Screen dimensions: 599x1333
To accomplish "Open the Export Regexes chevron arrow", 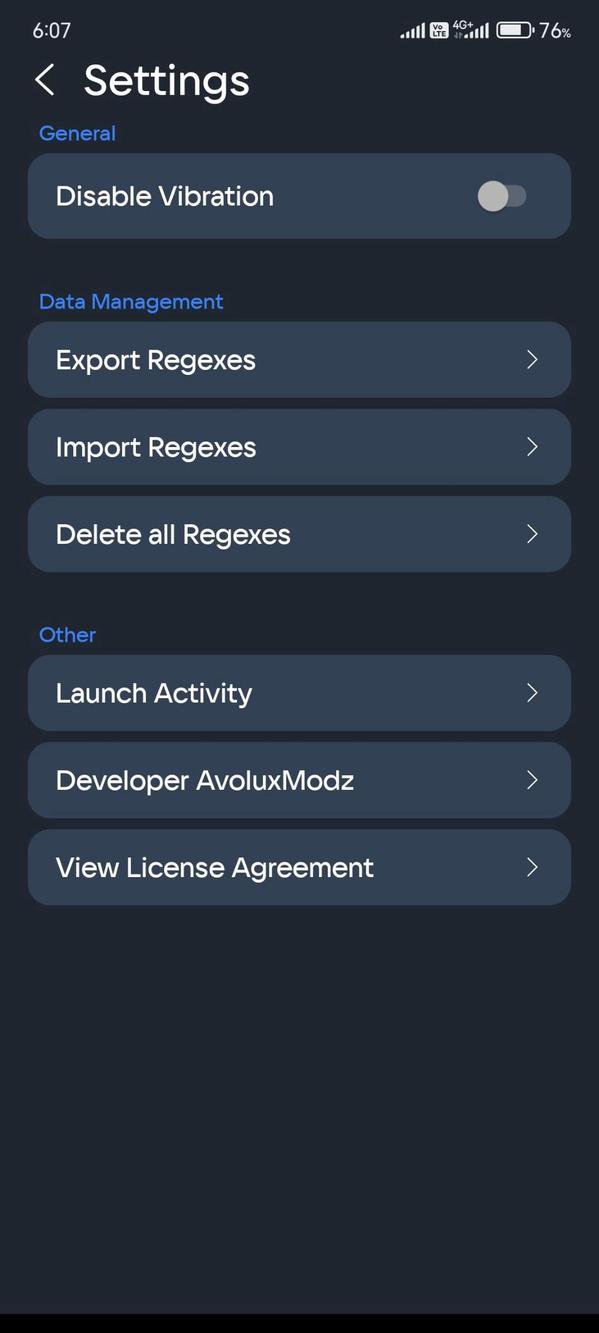I will tap(531, 360).
